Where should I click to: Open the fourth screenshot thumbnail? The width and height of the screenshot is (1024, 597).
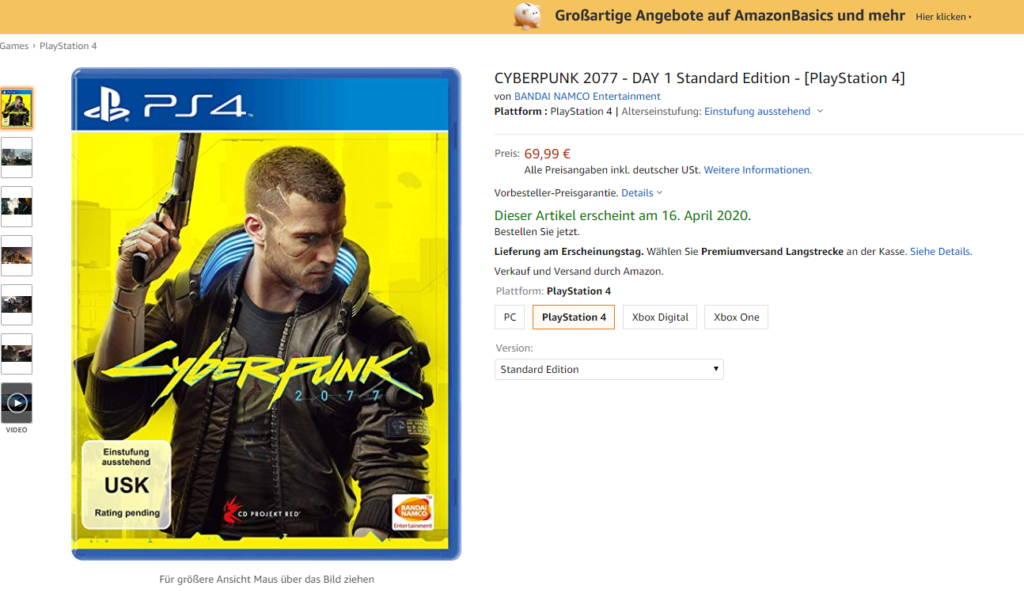(16, 255)
